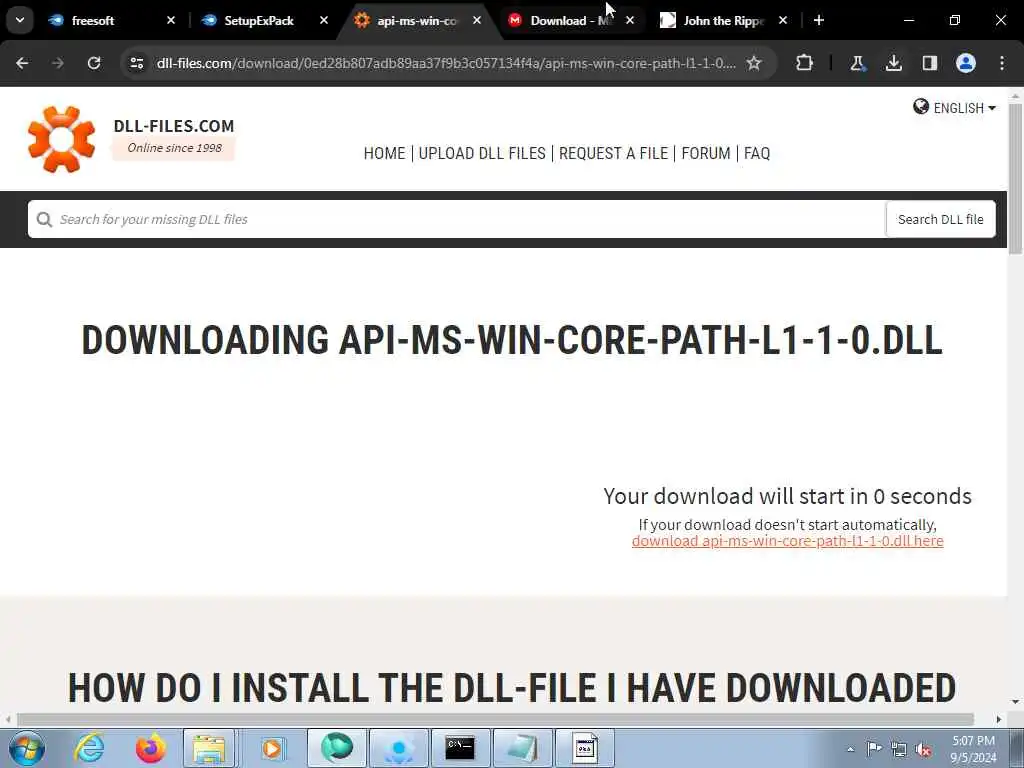Toggle the browser side panel
This screenshot has height=768, width=1024.
click(x=929, y=63)
